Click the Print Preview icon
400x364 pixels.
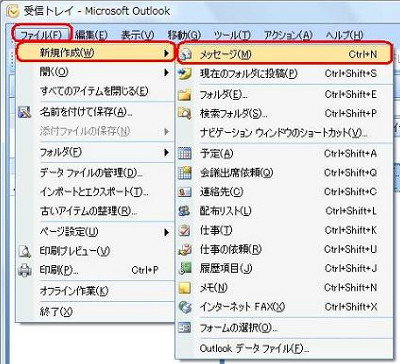pos(24,251)
